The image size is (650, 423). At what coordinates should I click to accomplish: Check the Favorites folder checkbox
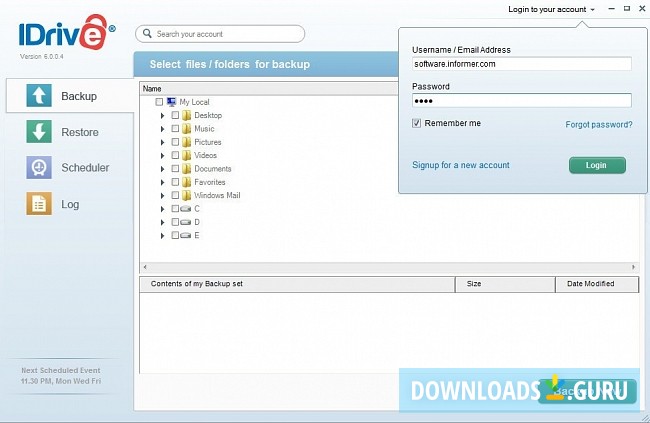tap(175, 182)
